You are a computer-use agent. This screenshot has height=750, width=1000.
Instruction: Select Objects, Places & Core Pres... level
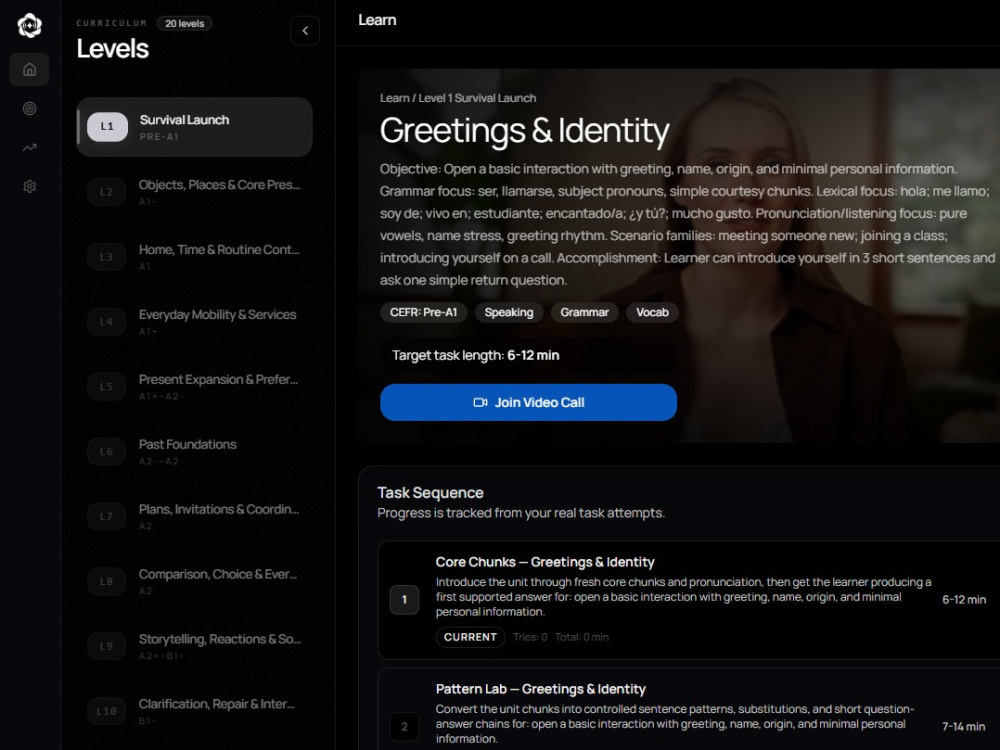click(195, 192)
